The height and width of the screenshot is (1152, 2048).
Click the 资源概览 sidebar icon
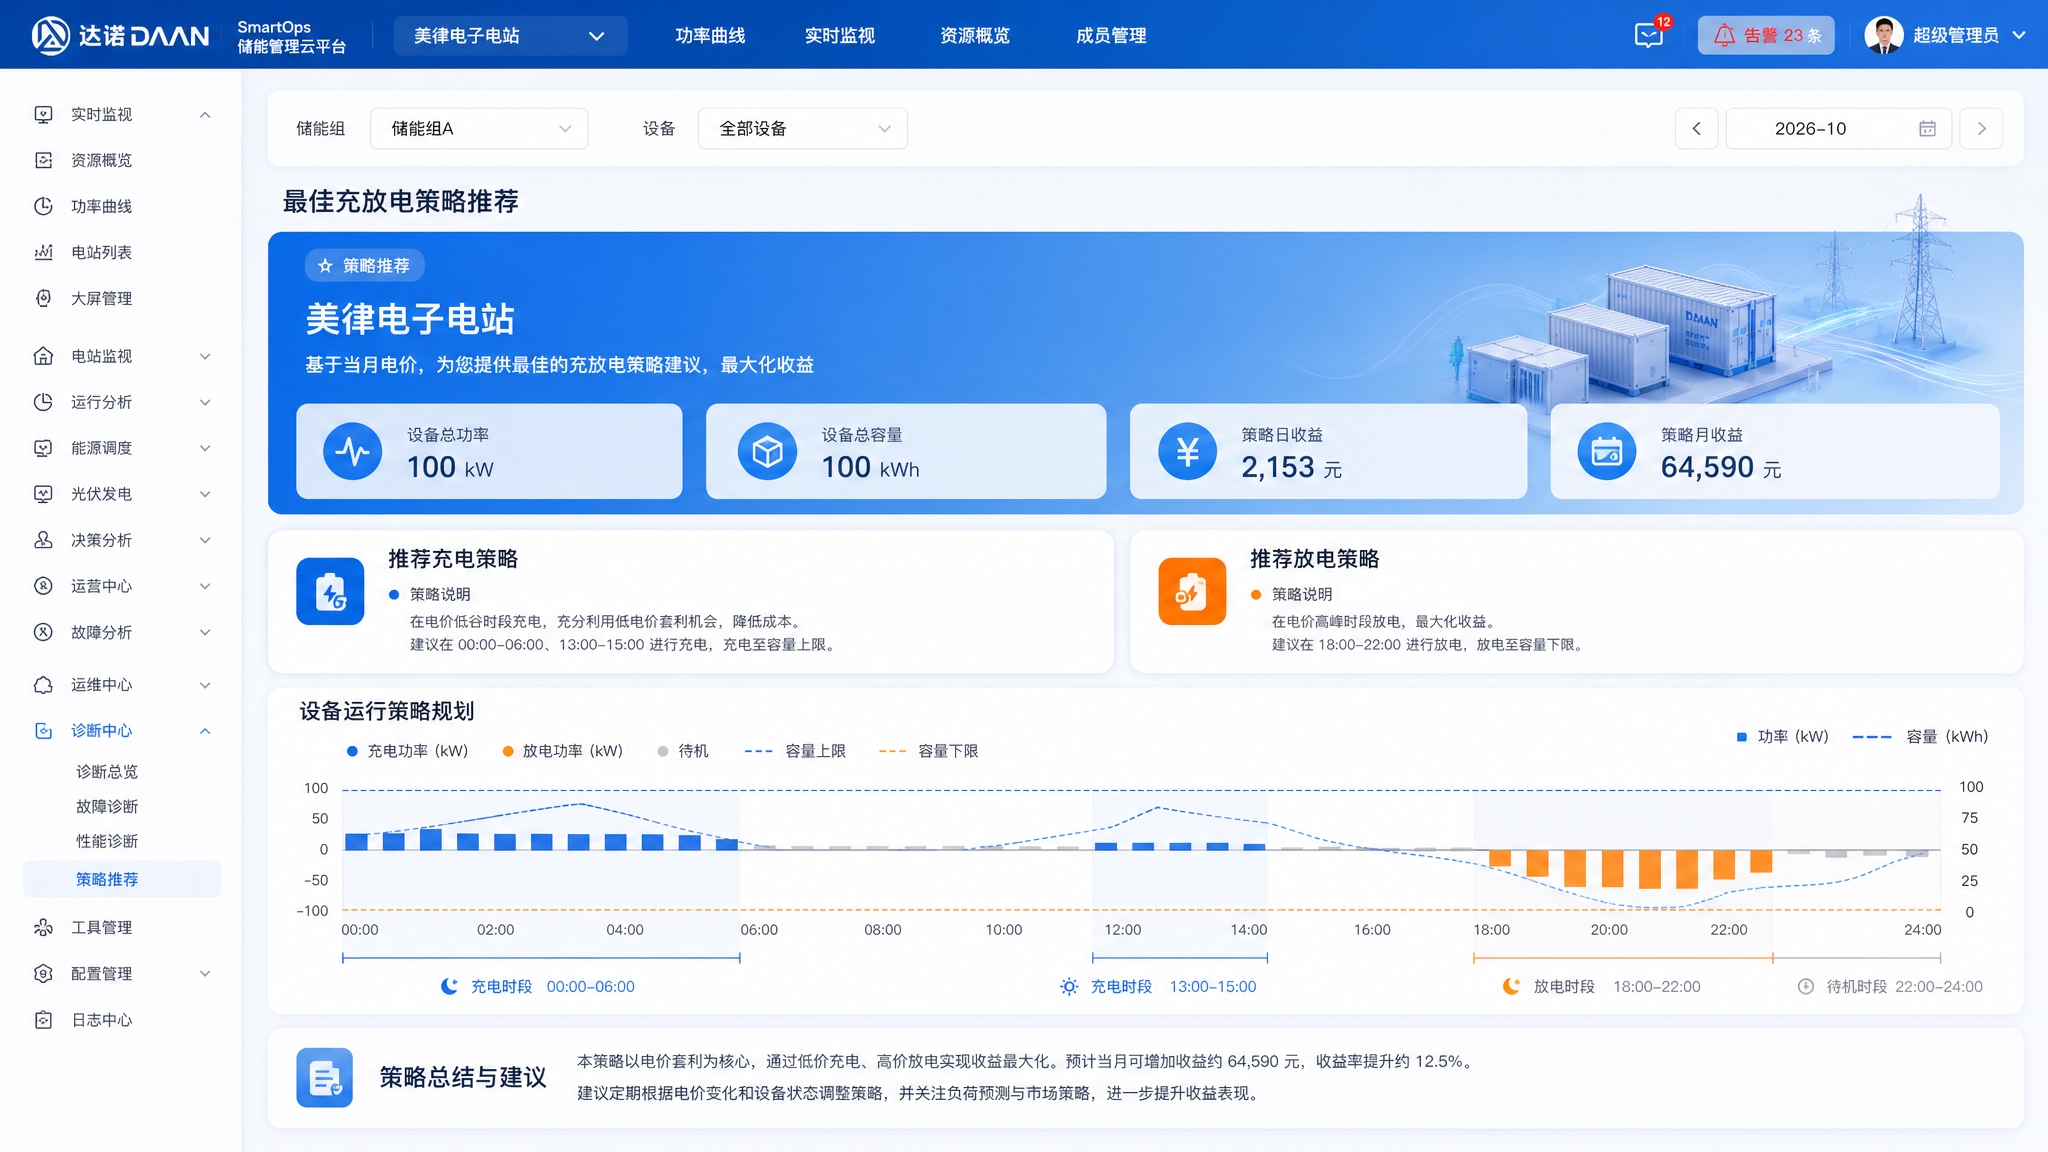43,160
